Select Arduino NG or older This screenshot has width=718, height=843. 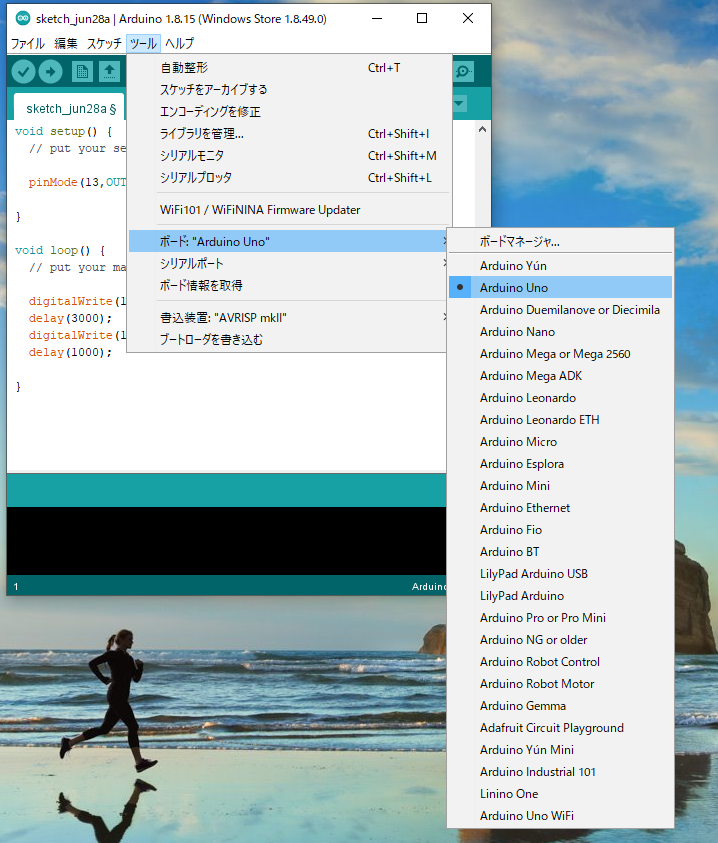point(560,640)
